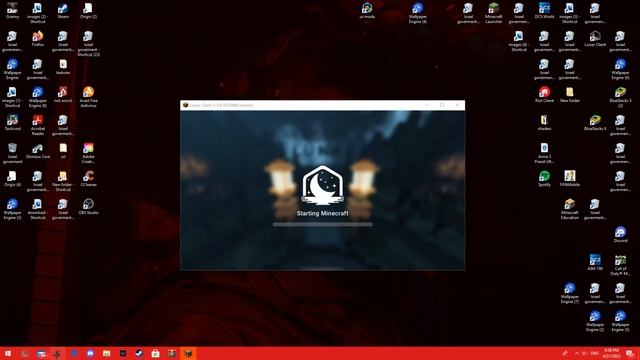Select the textures file on desktop

[63, 67]
